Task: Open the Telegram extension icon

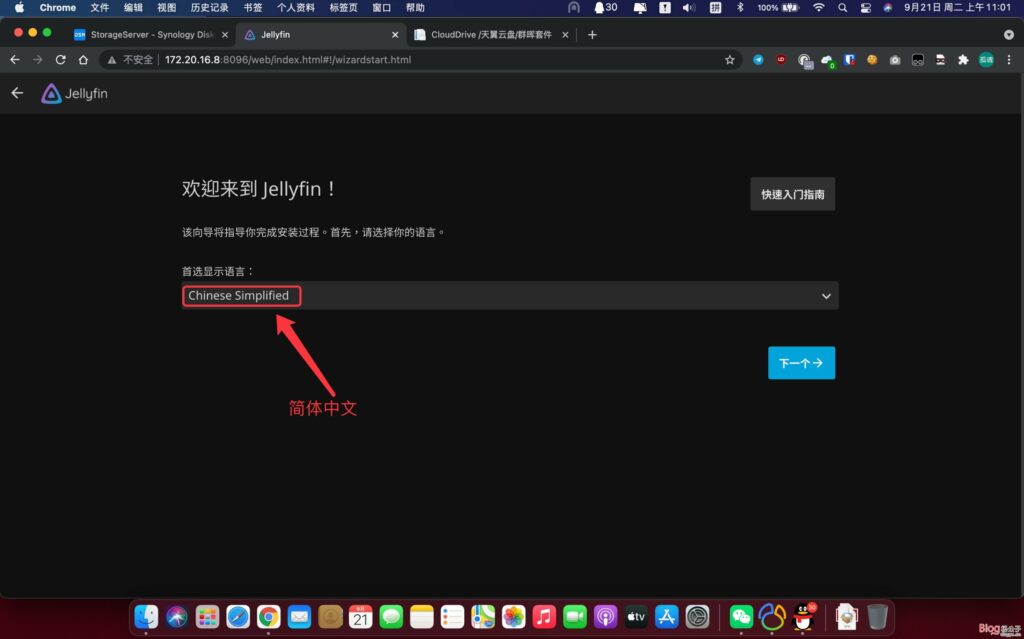Action: pyautogui.click(x=758, y=59)
